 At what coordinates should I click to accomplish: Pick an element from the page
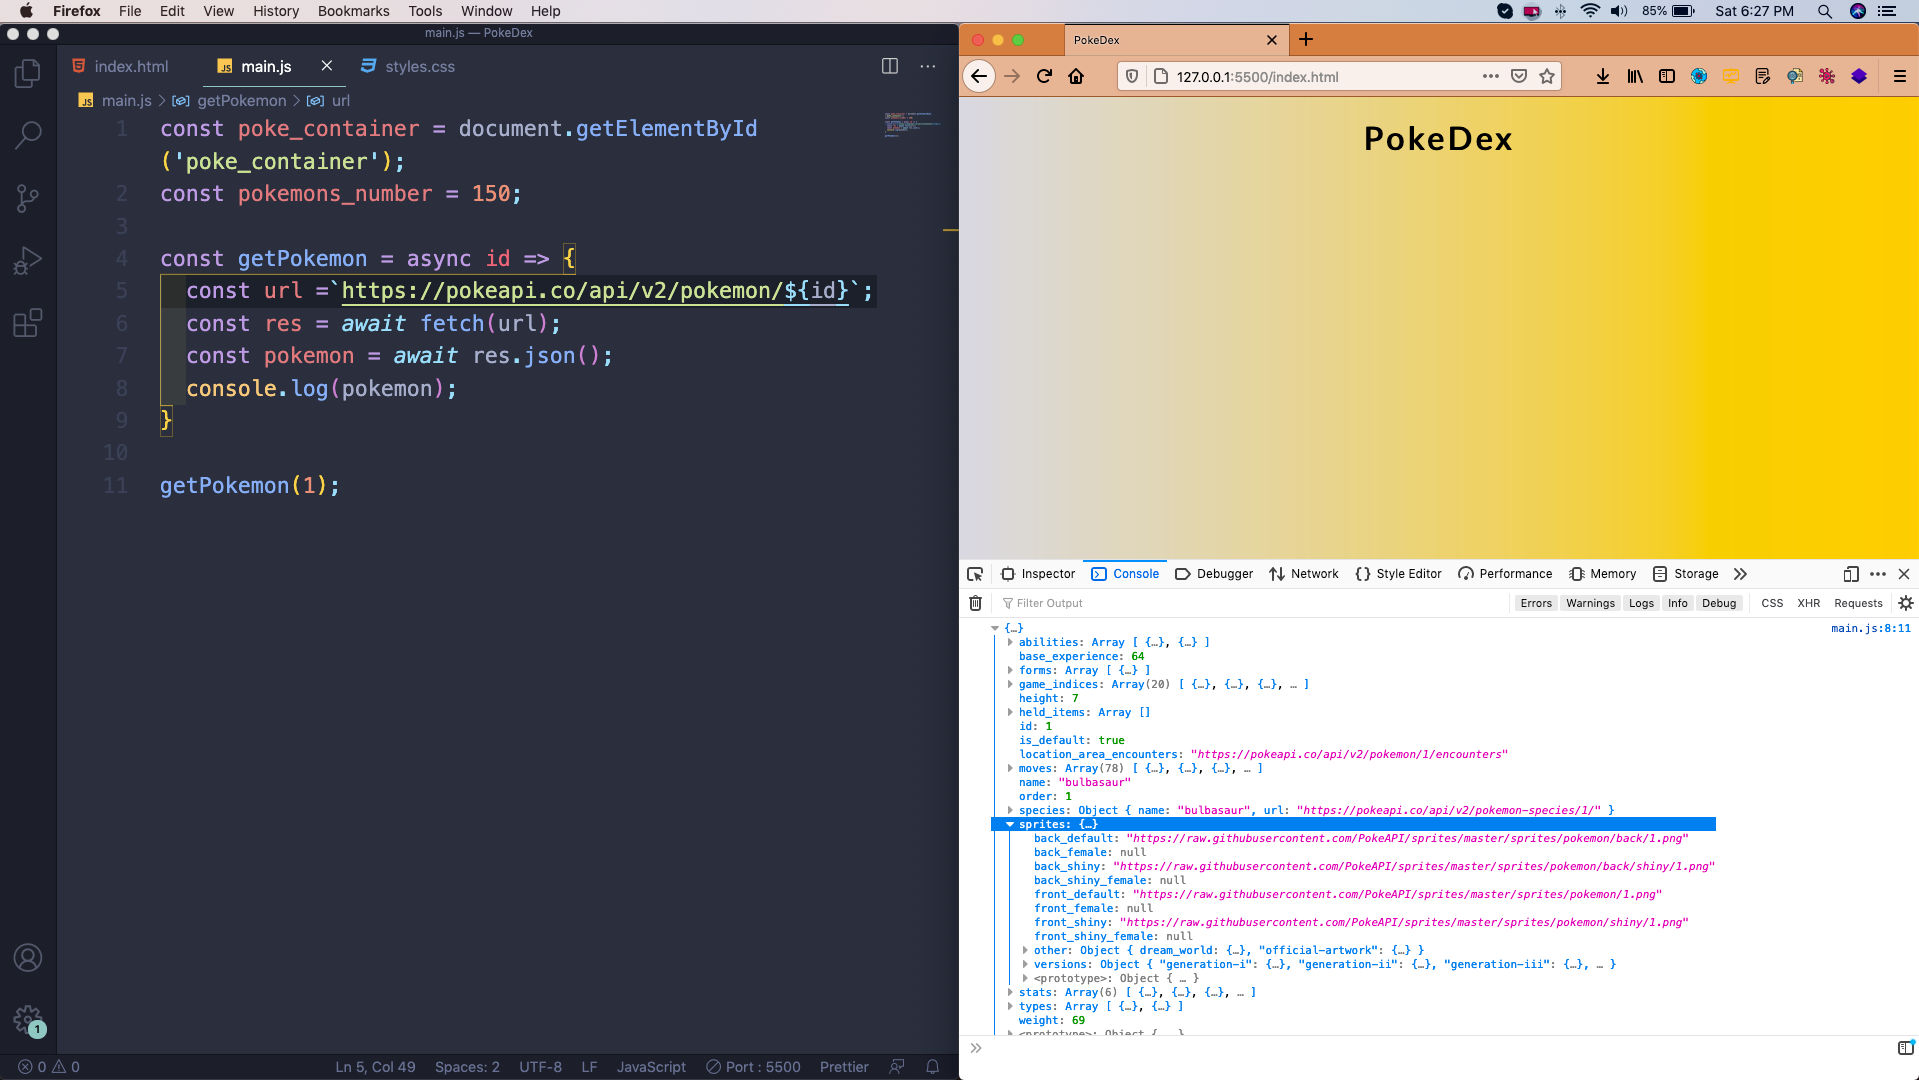point(975,574)
